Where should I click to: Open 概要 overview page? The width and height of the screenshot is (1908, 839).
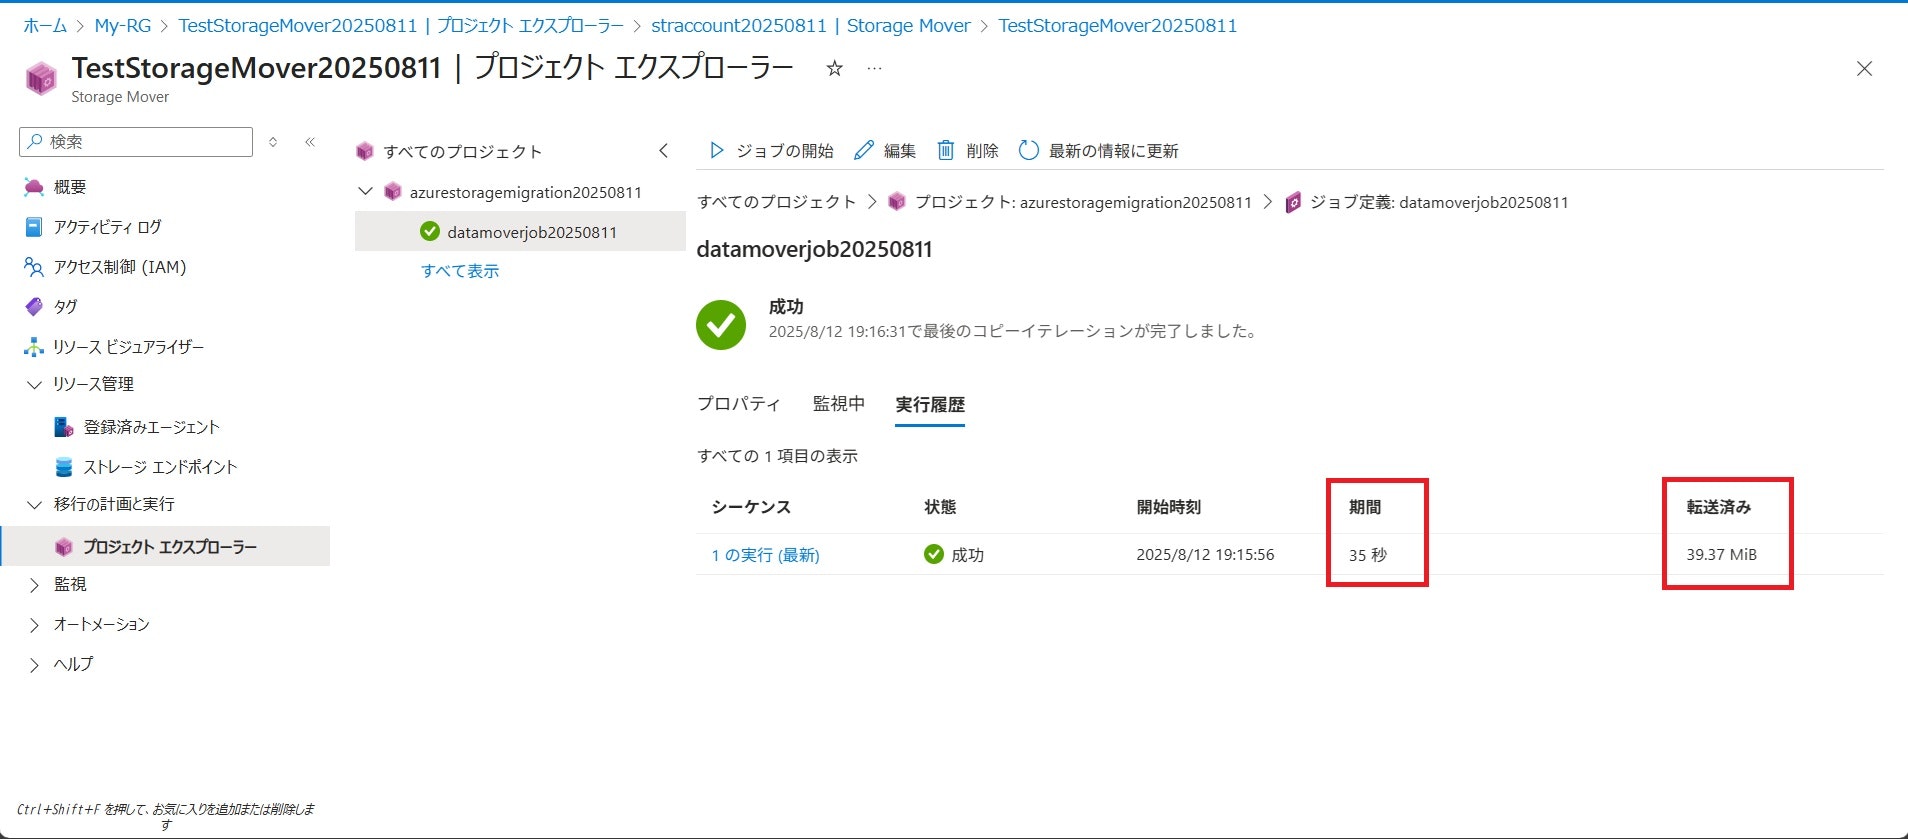click(x=70, y=187)
